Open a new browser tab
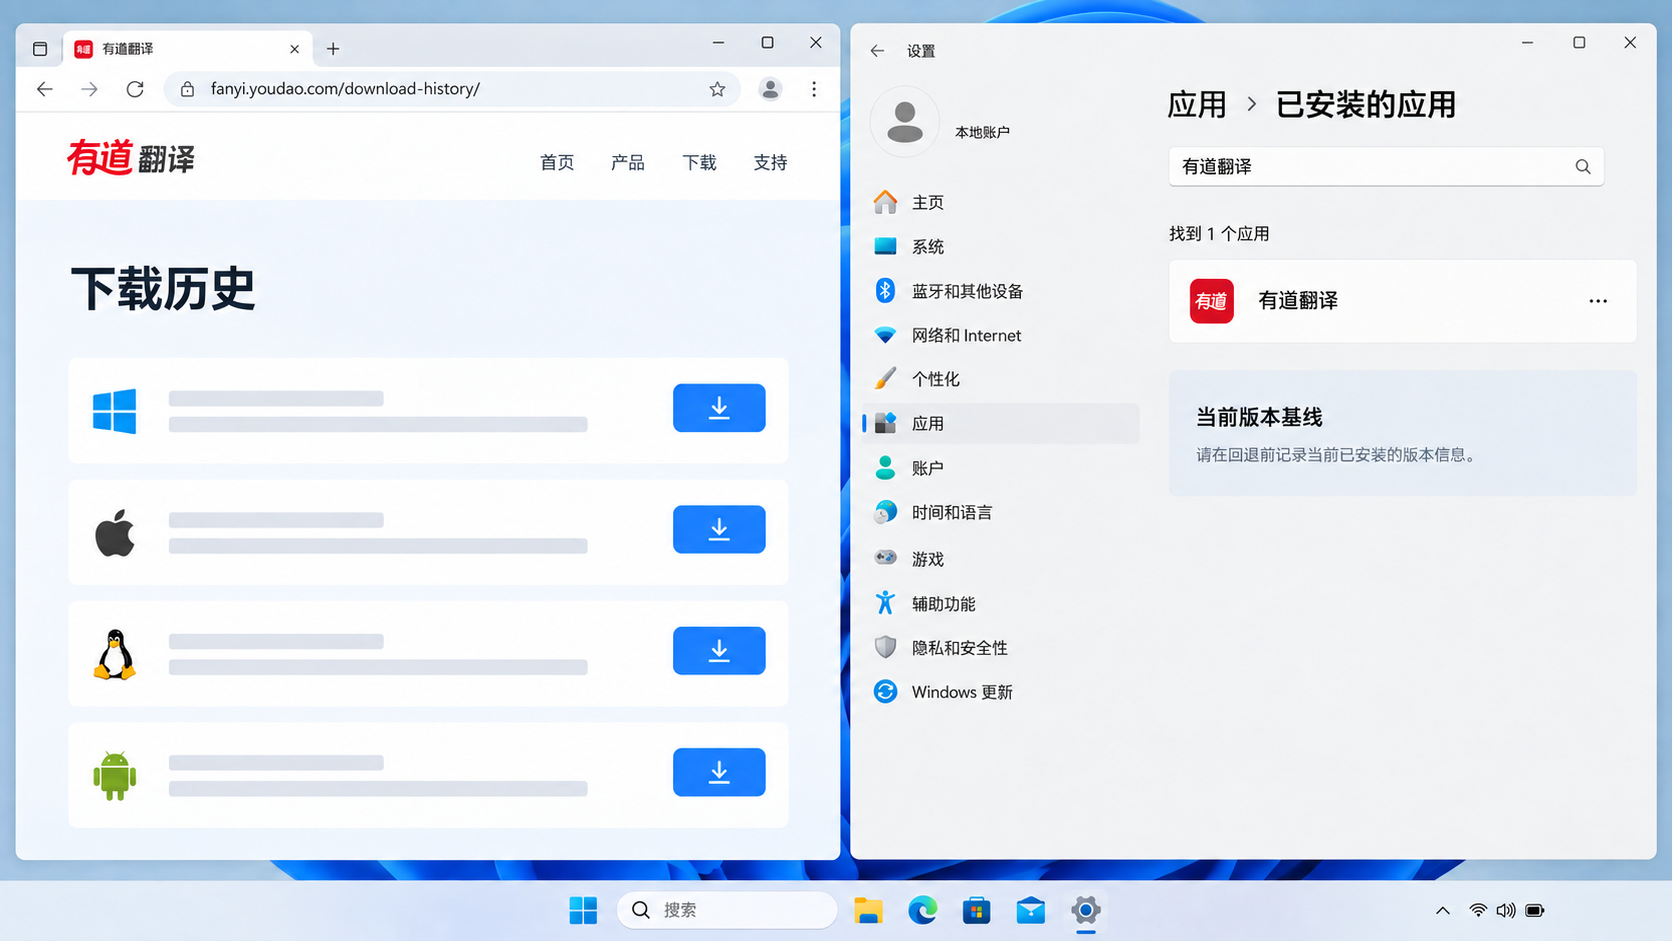 point(333,48)
